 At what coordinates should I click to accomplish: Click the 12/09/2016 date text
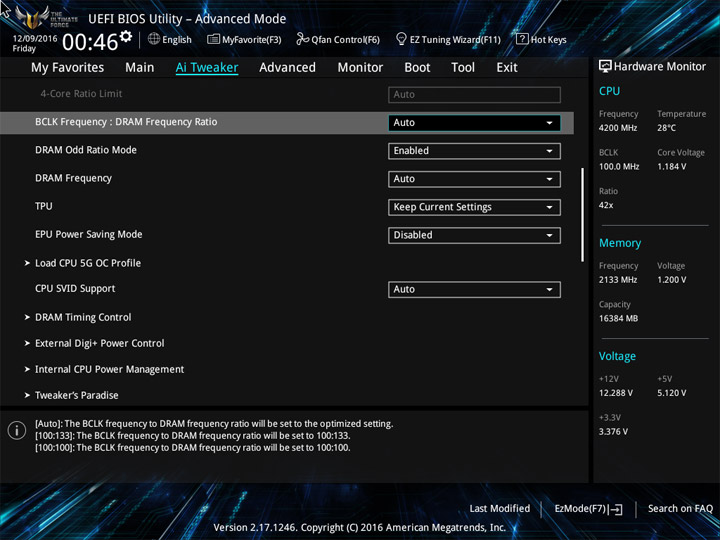click(35, 39)
